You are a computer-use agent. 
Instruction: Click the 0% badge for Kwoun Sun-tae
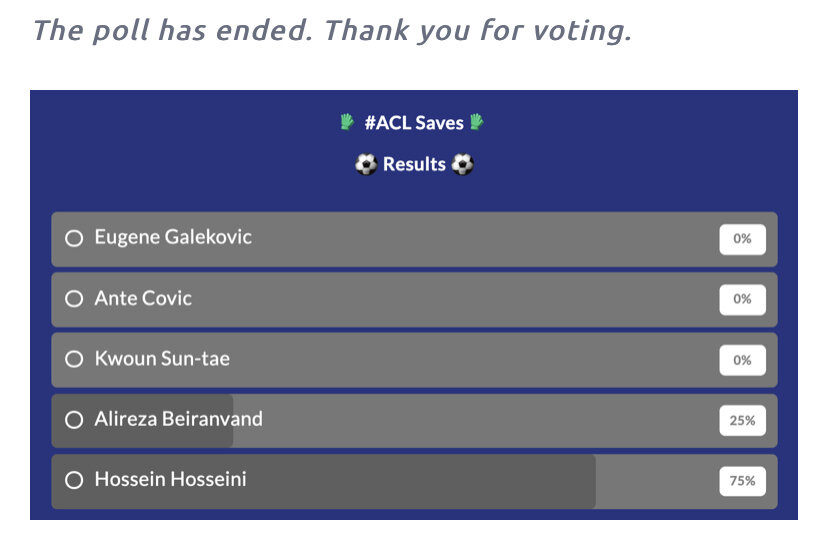tap(742, 360)
